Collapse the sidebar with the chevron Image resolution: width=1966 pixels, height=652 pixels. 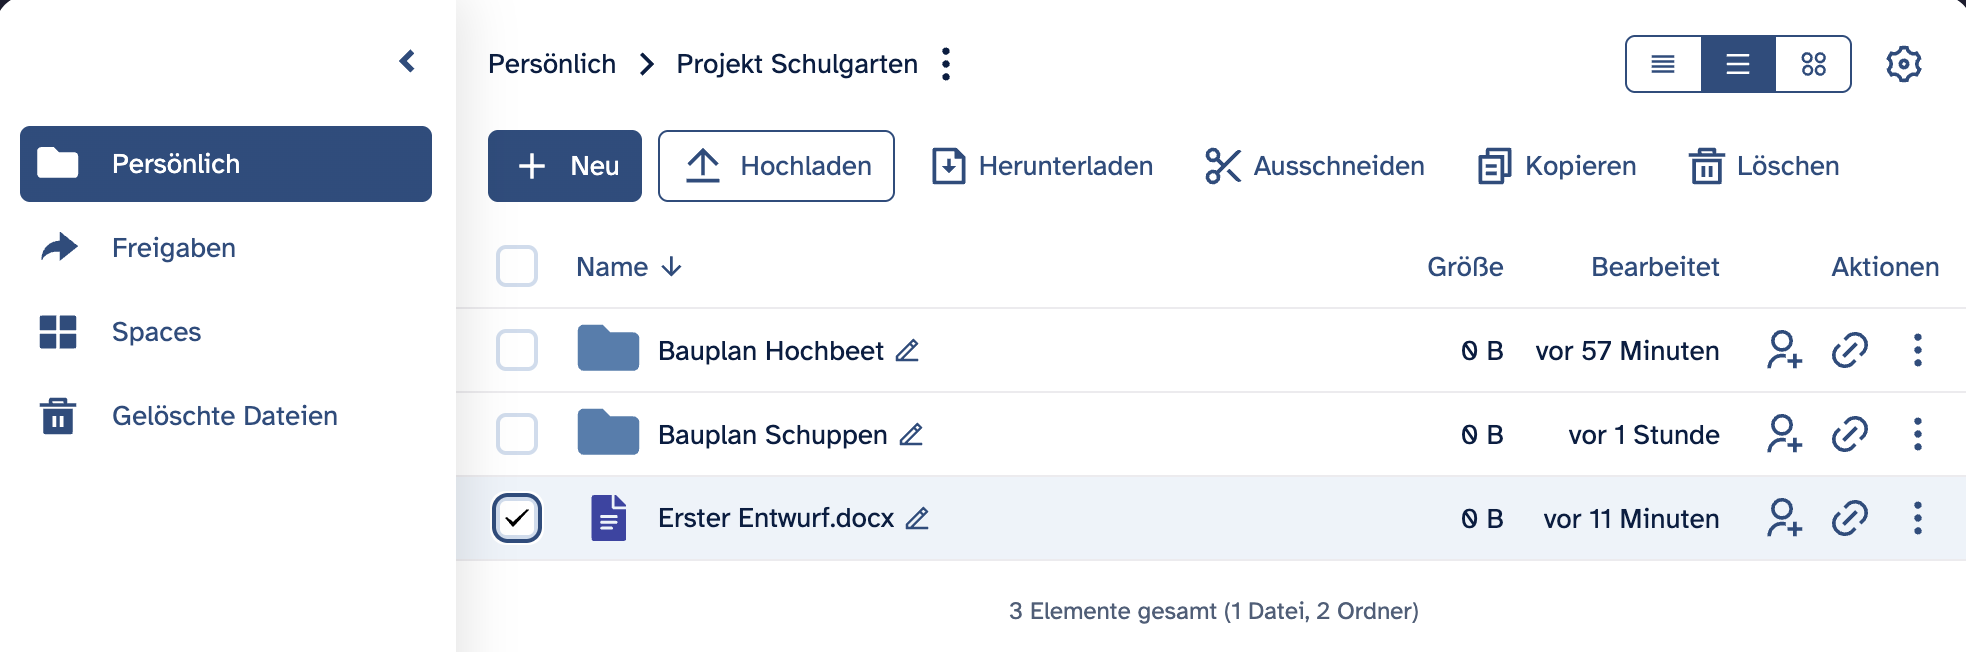[x=407, y=61]
